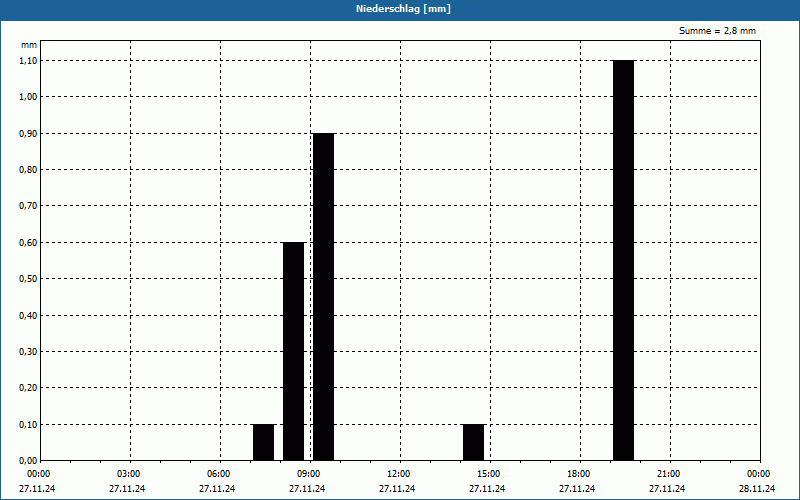
Task: Click the 28.11.24 date label
Action: (757, 489)
